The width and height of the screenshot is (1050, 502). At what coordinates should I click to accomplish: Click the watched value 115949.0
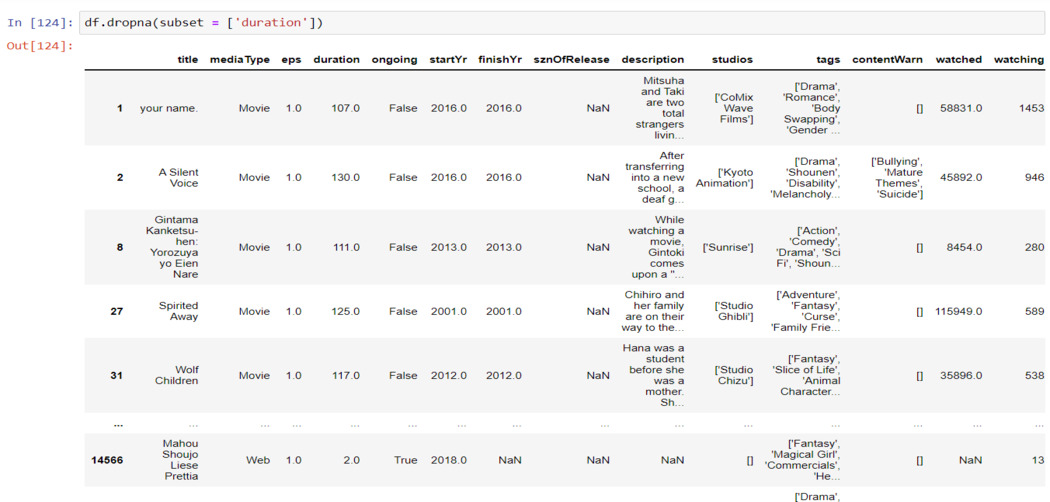(x=955, y=311)
